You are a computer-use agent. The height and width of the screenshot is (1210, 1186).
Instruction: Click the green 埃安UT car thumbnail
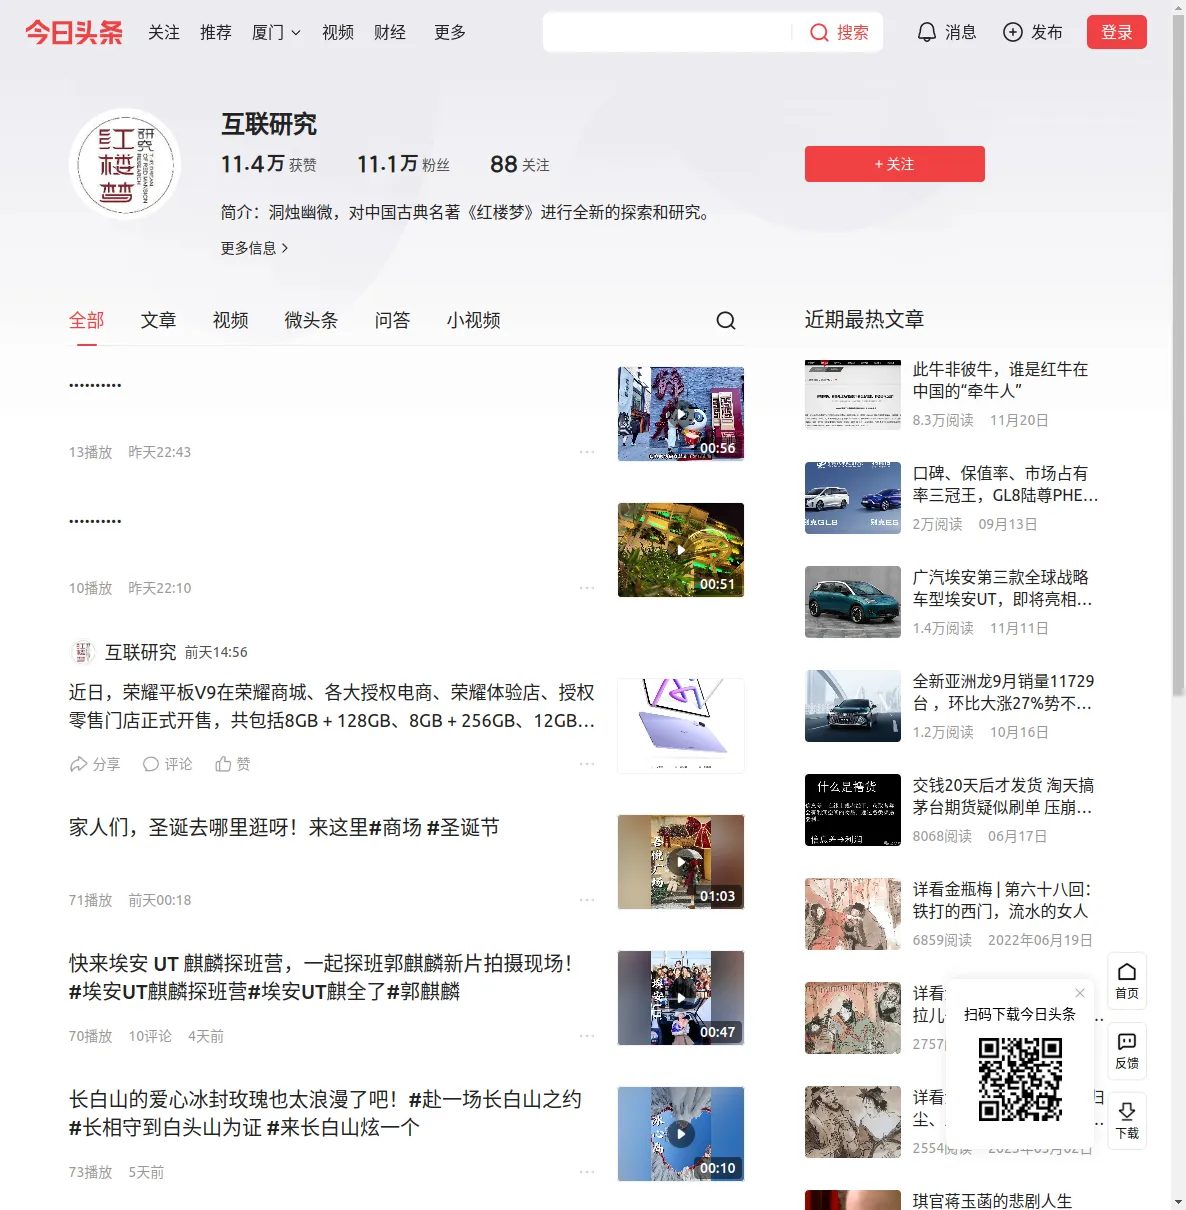pos(853,602)
